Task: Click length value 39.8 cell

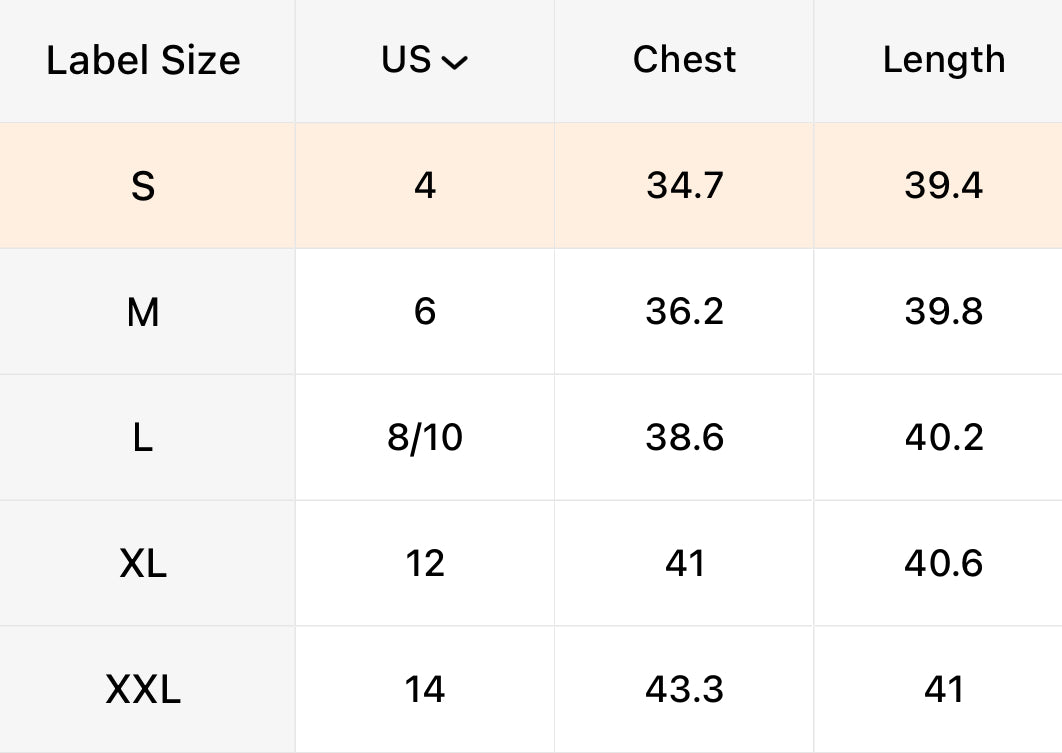Action: pyautogui.click(x=943, y=312)
